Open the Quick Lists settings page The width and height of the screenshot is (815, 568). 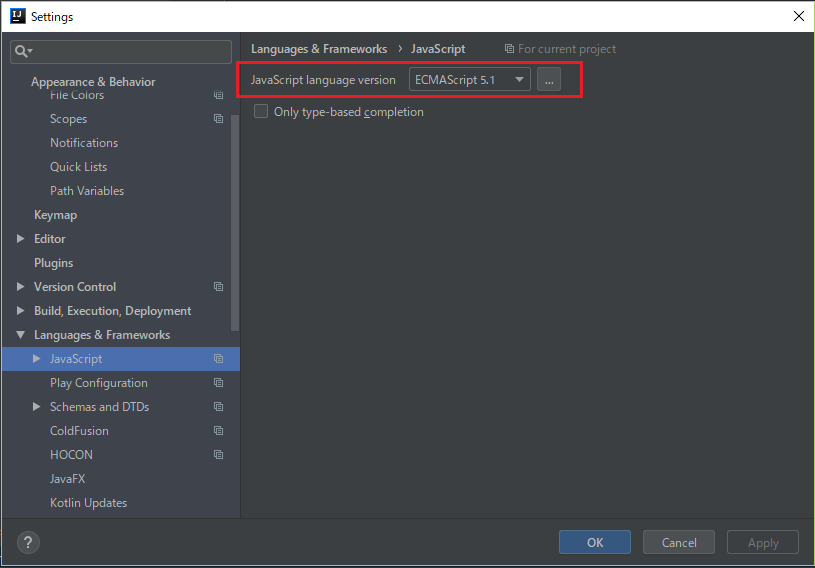click(78, 167)
